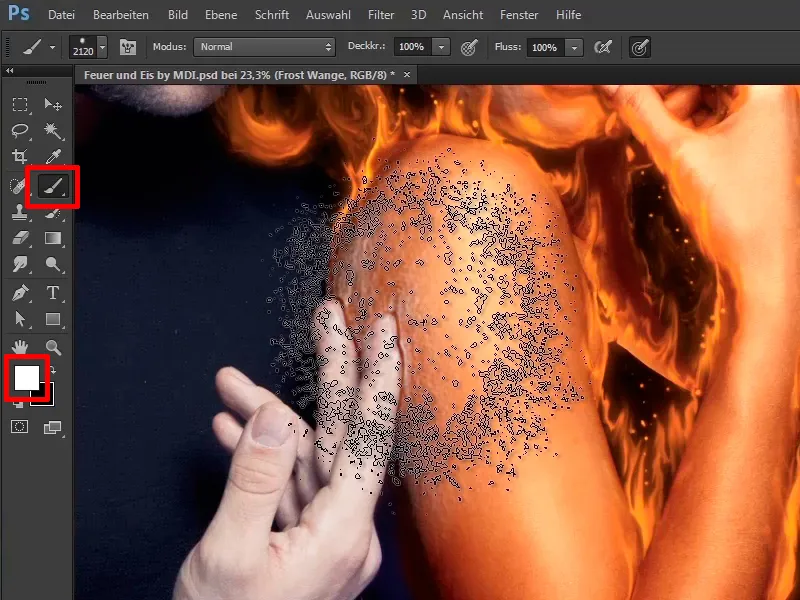The height and width of the screenshot is (600, 800).
Task: Enable airbrush build-up effects
Action: click(603, 47)
